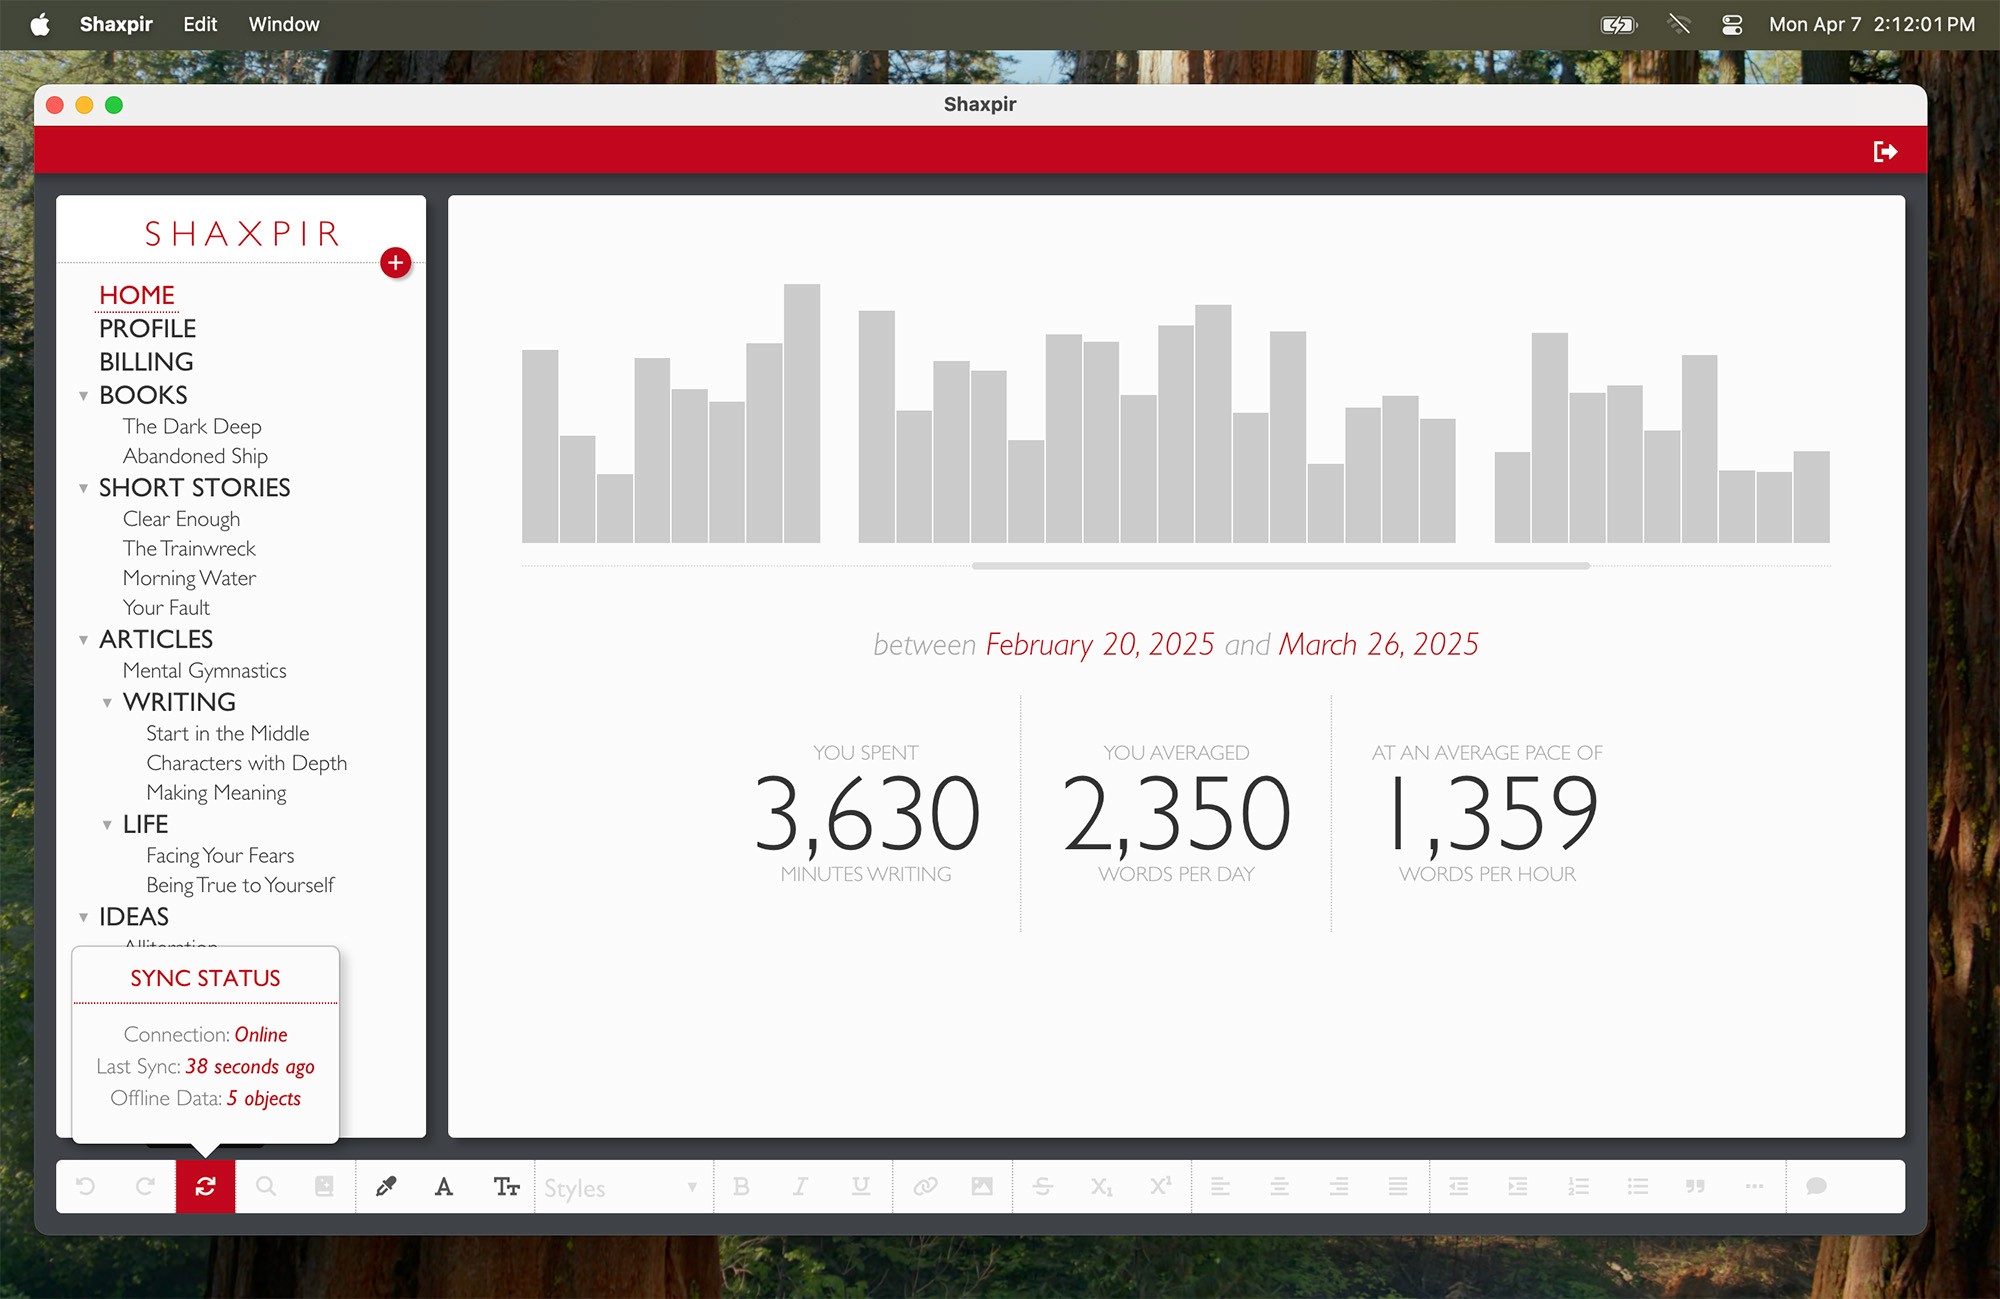Open the PROFILE page
This screenshot has width=2000, height=1299.
[147, 328]
